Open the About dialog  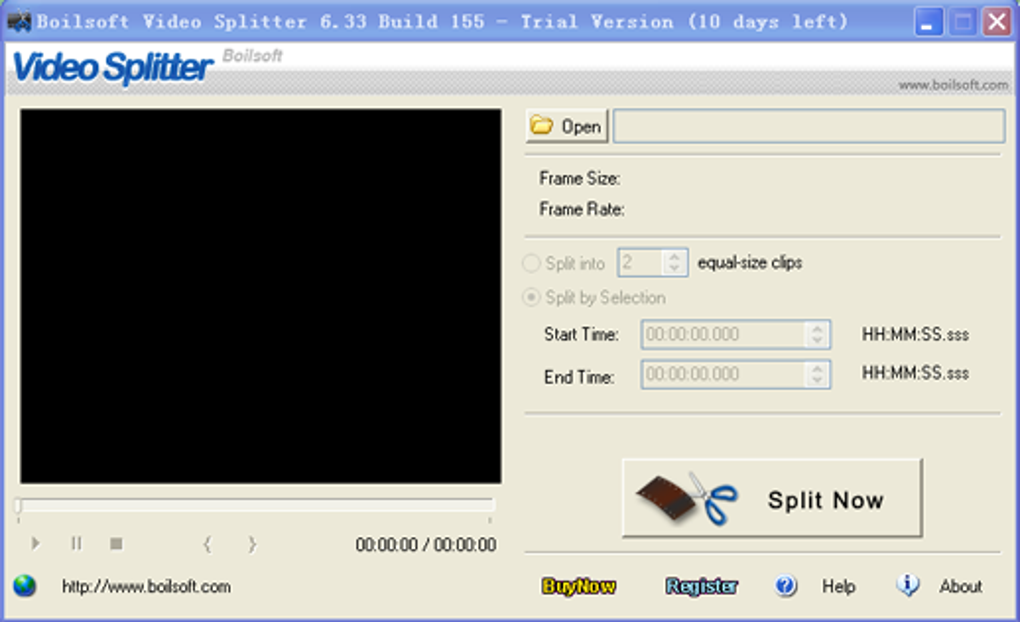960,586
